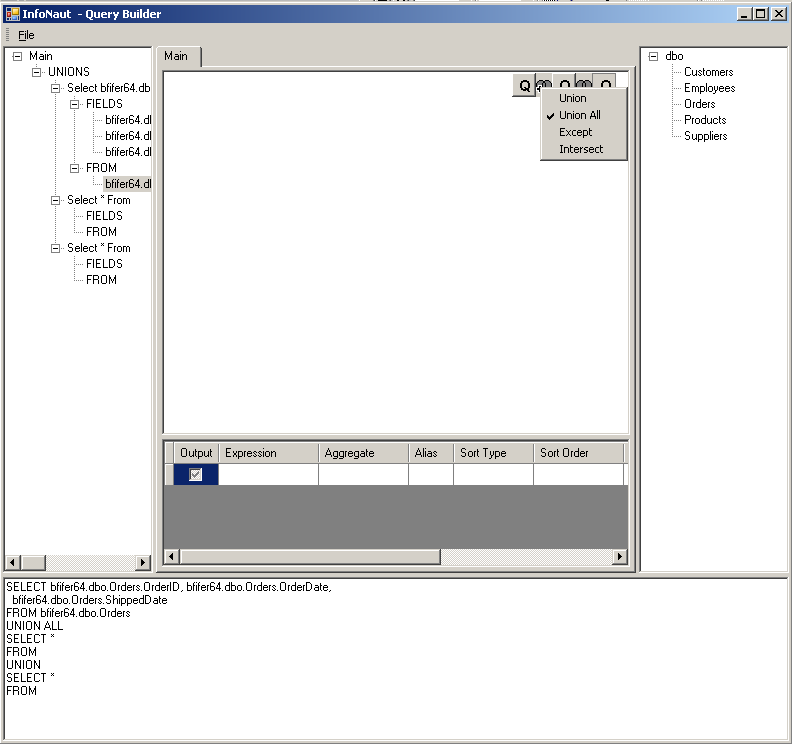Select the checked Union All option
Viewport: 792px width, 744px height.
click(x=580, y=115)
